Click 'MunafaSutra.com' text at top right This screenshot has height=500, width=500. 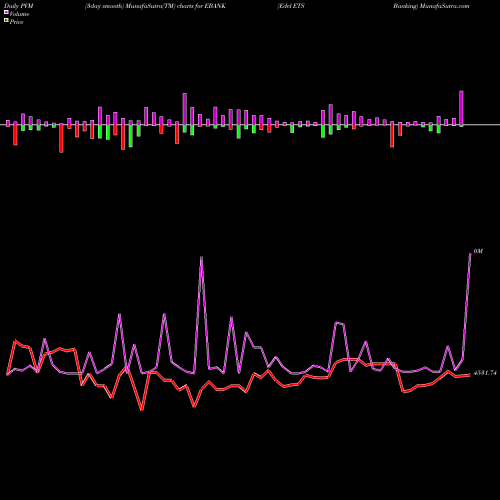point(445,6)
